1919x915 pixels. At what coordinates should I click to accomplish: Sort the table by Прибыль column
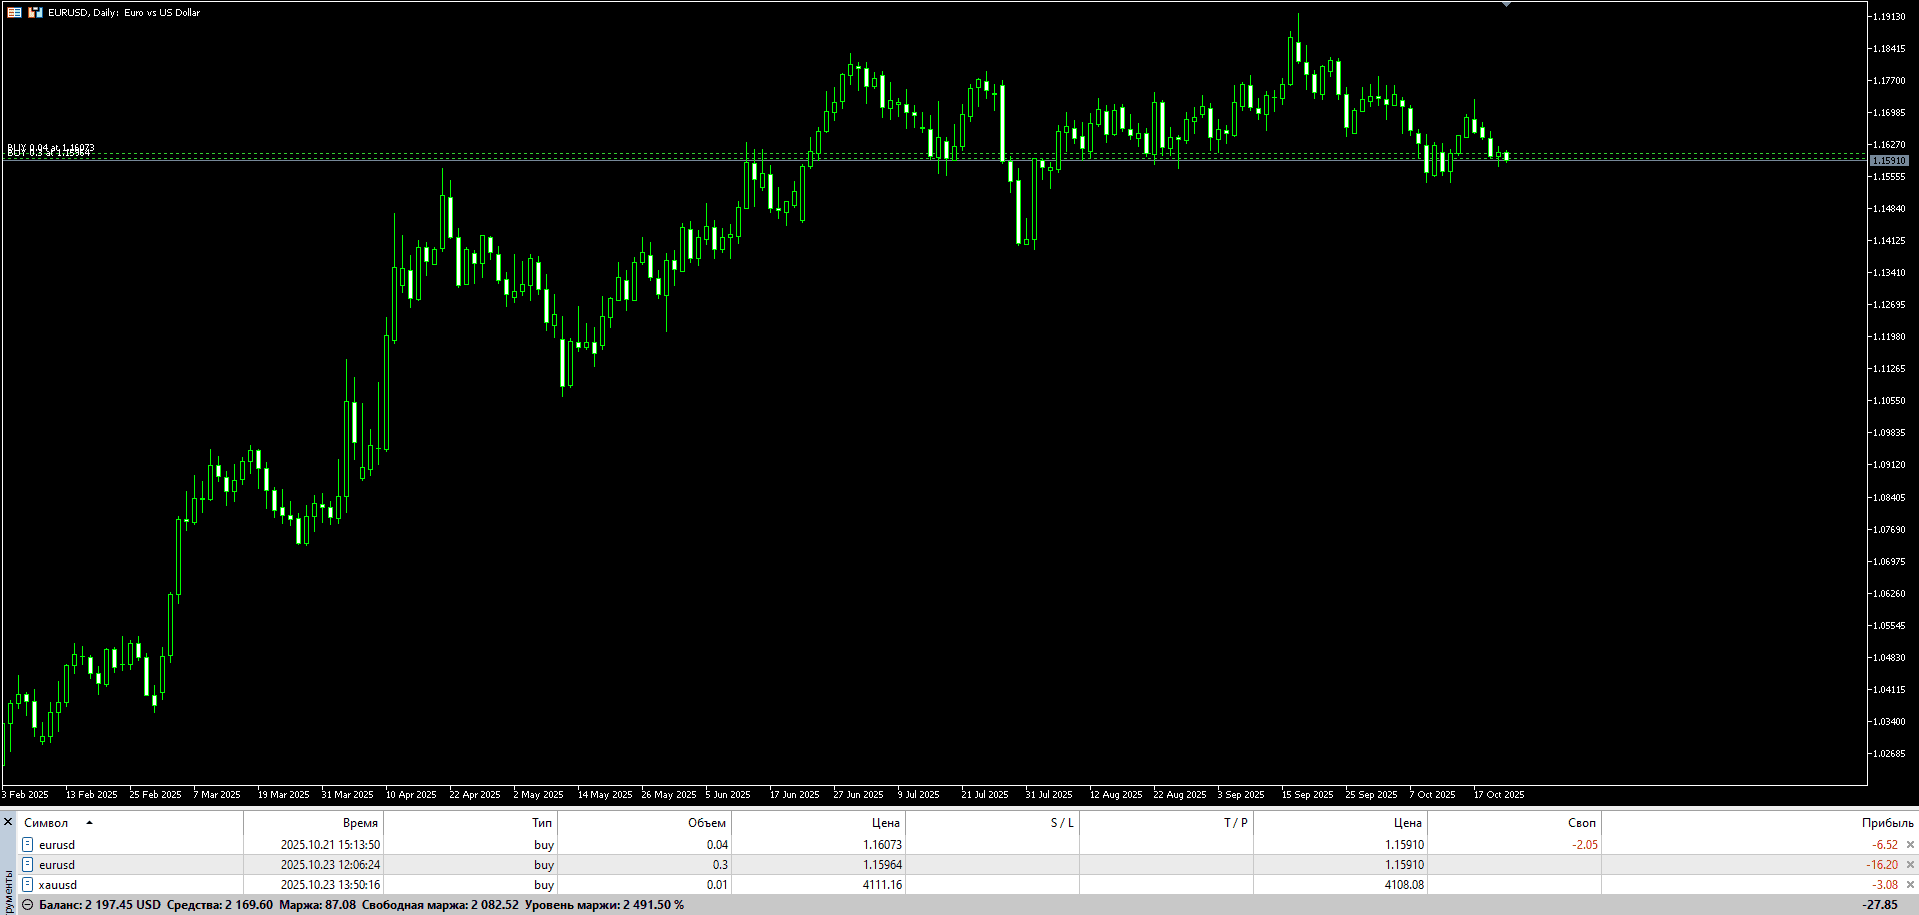[1887, 823]
